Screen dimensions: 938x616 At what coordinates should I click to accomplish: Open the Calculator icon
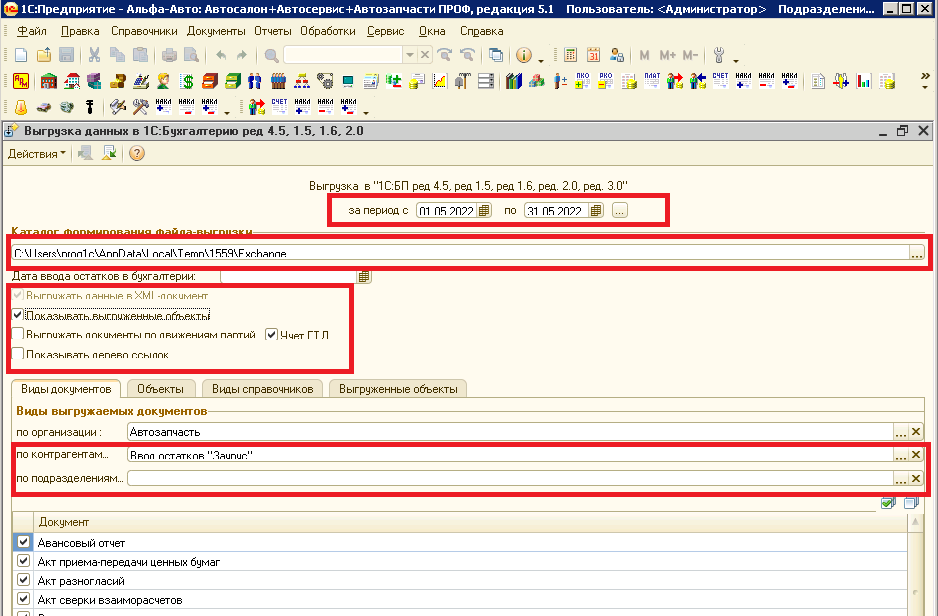570,56
